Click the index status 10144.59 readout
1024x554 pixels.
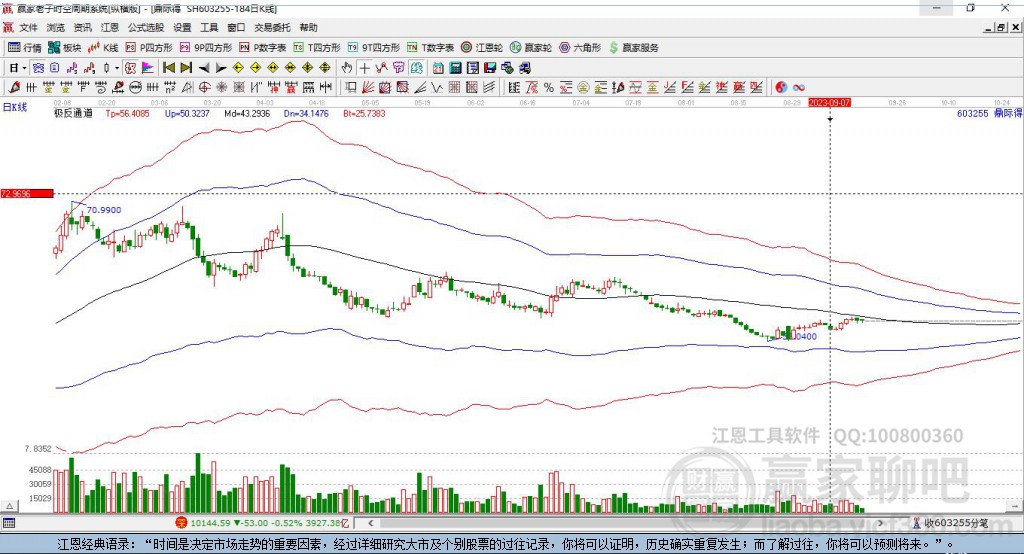click(x=210, y=523)
